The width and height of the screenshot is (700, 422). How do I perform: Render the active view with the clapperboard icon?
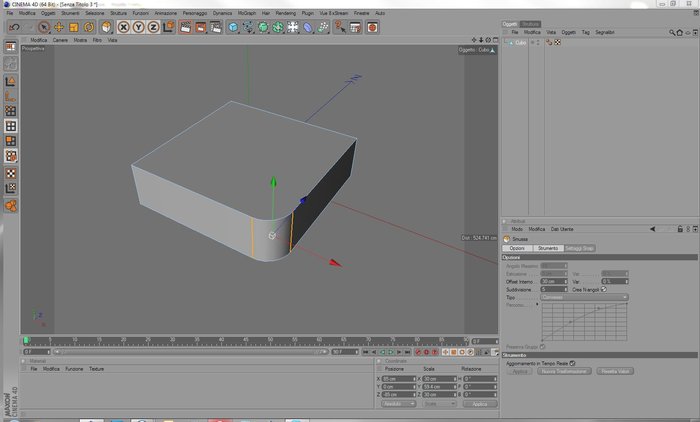[x=185, y=27]
